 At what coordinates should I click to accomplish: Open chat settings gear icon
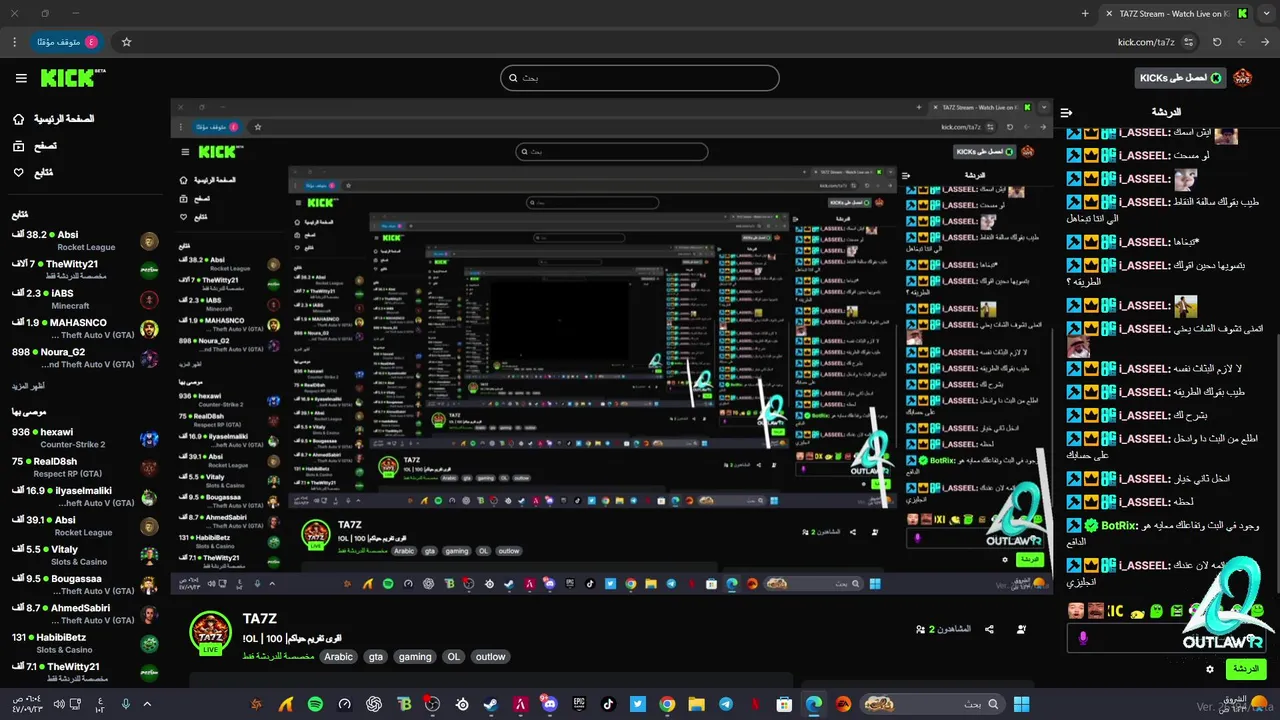(x=1210, y=668)
